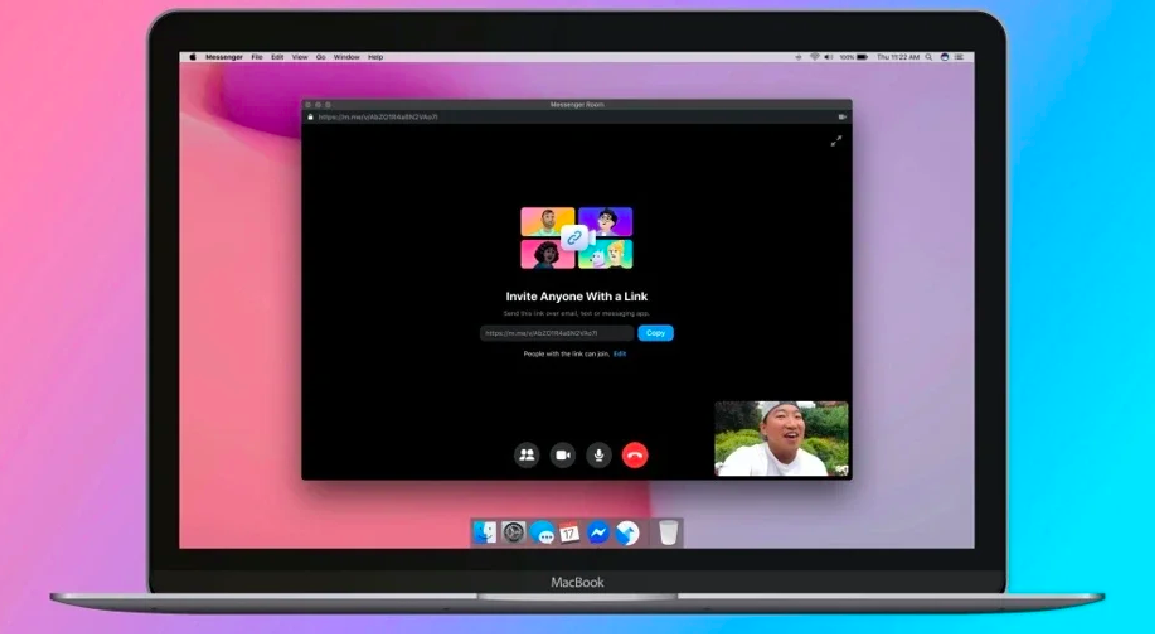
Task: Expand the room window to full screen
Action: [836, 141]
